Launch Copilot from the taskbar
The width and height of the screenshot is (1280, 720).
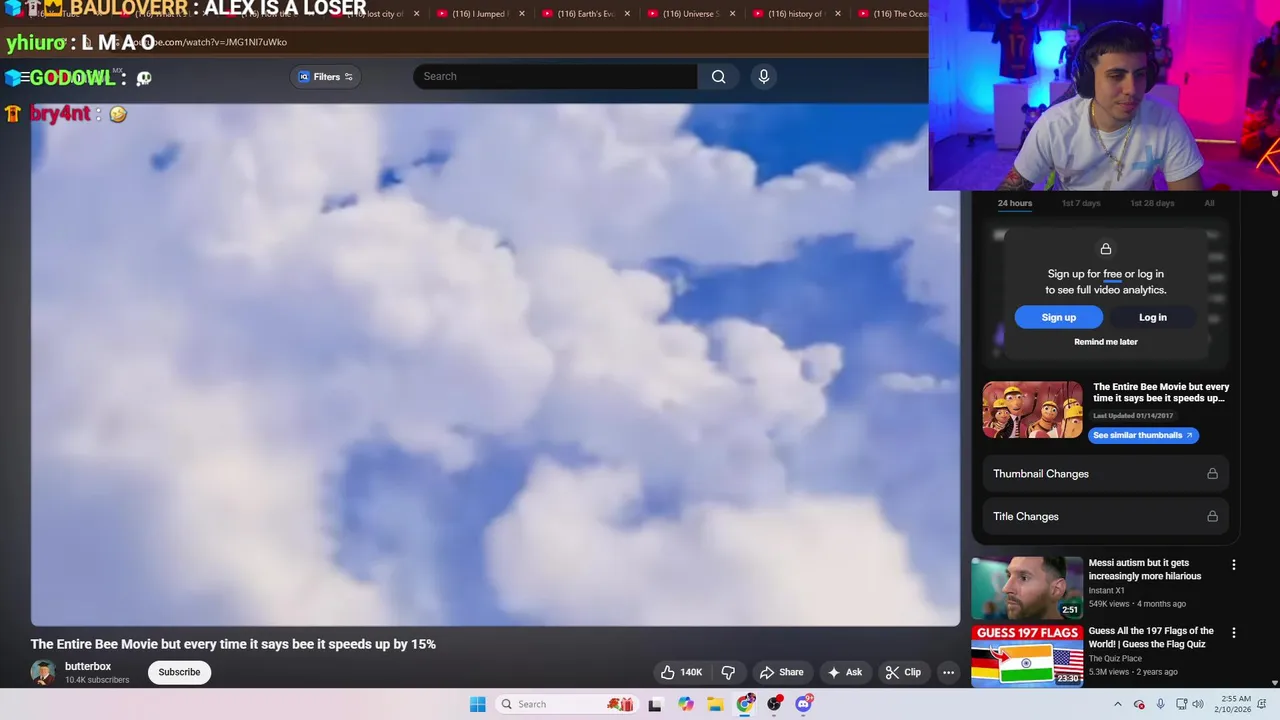click(x=685, y=704)
